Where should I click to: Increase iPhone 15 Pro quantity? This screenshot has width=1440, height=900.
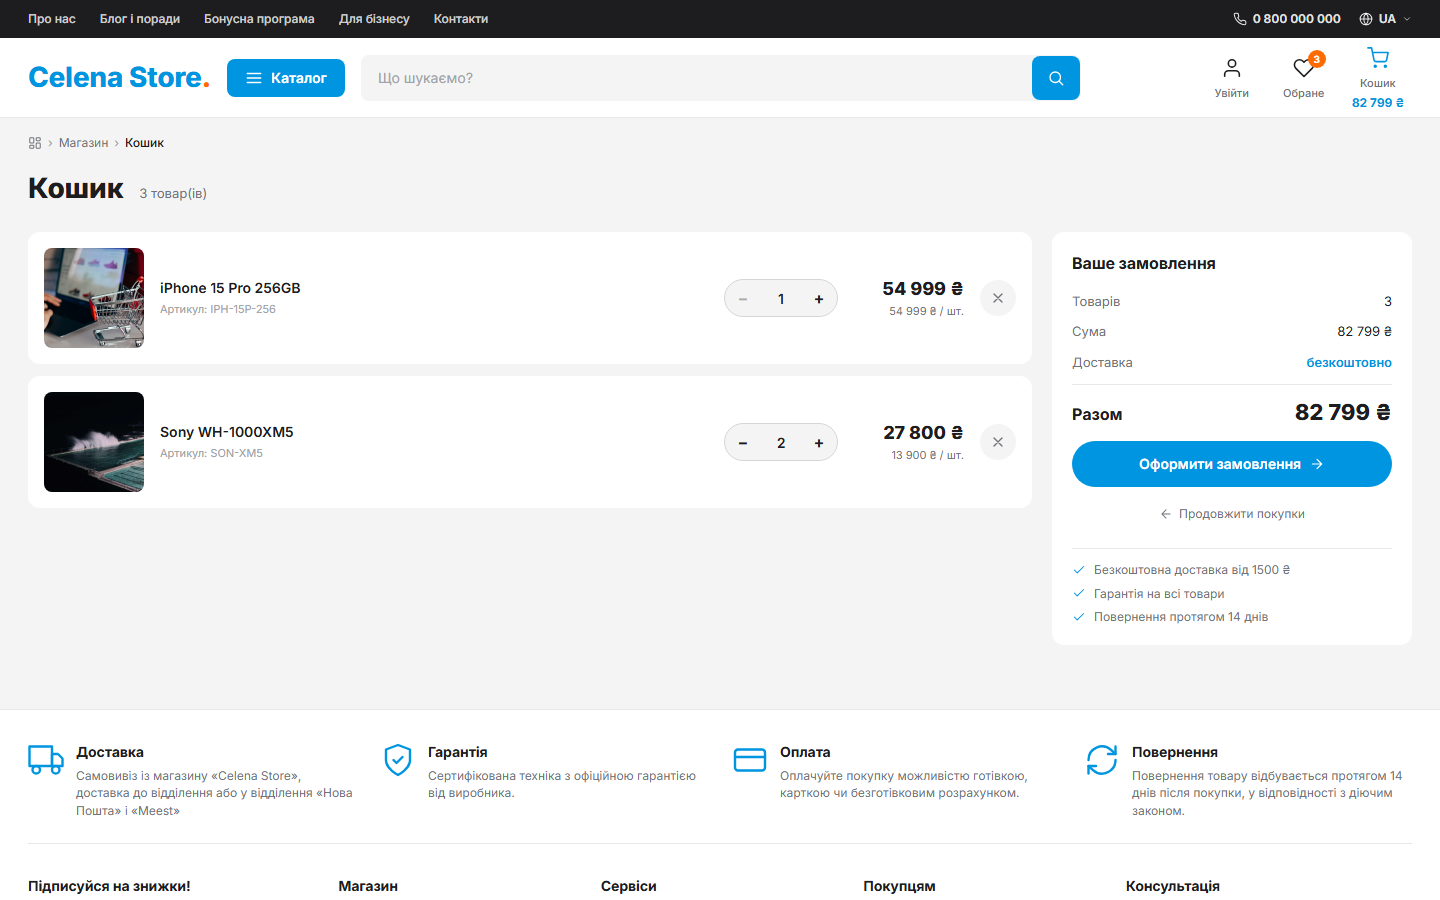click(x=819, y=299)
